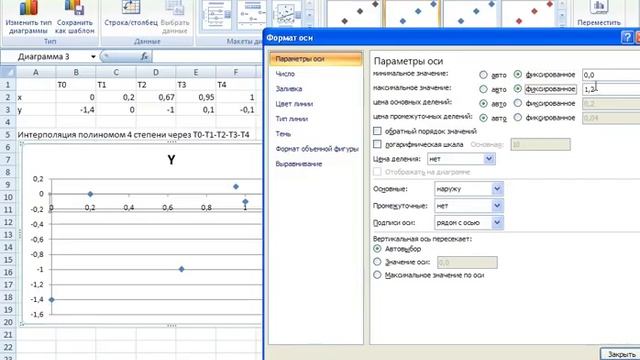Click the Select data icon

coord(175,7)
